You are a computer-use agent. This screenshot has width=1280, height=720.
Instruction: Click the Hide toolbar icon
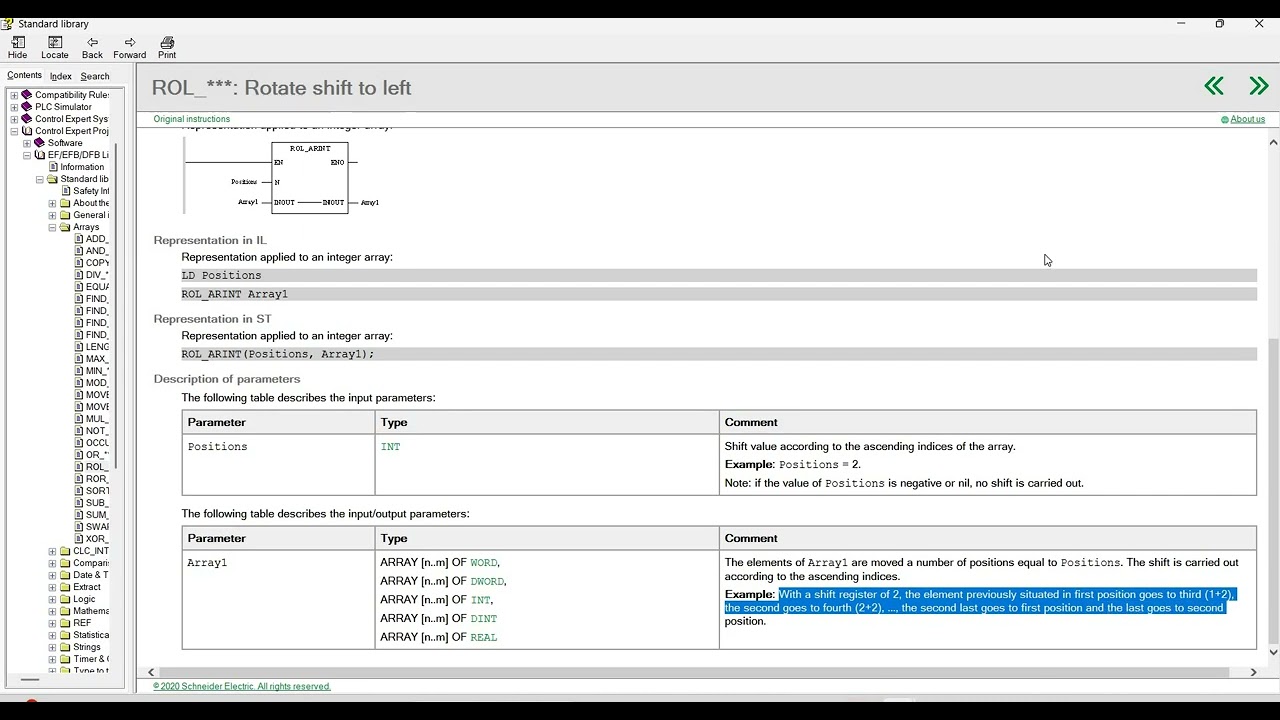coord(17,43)
